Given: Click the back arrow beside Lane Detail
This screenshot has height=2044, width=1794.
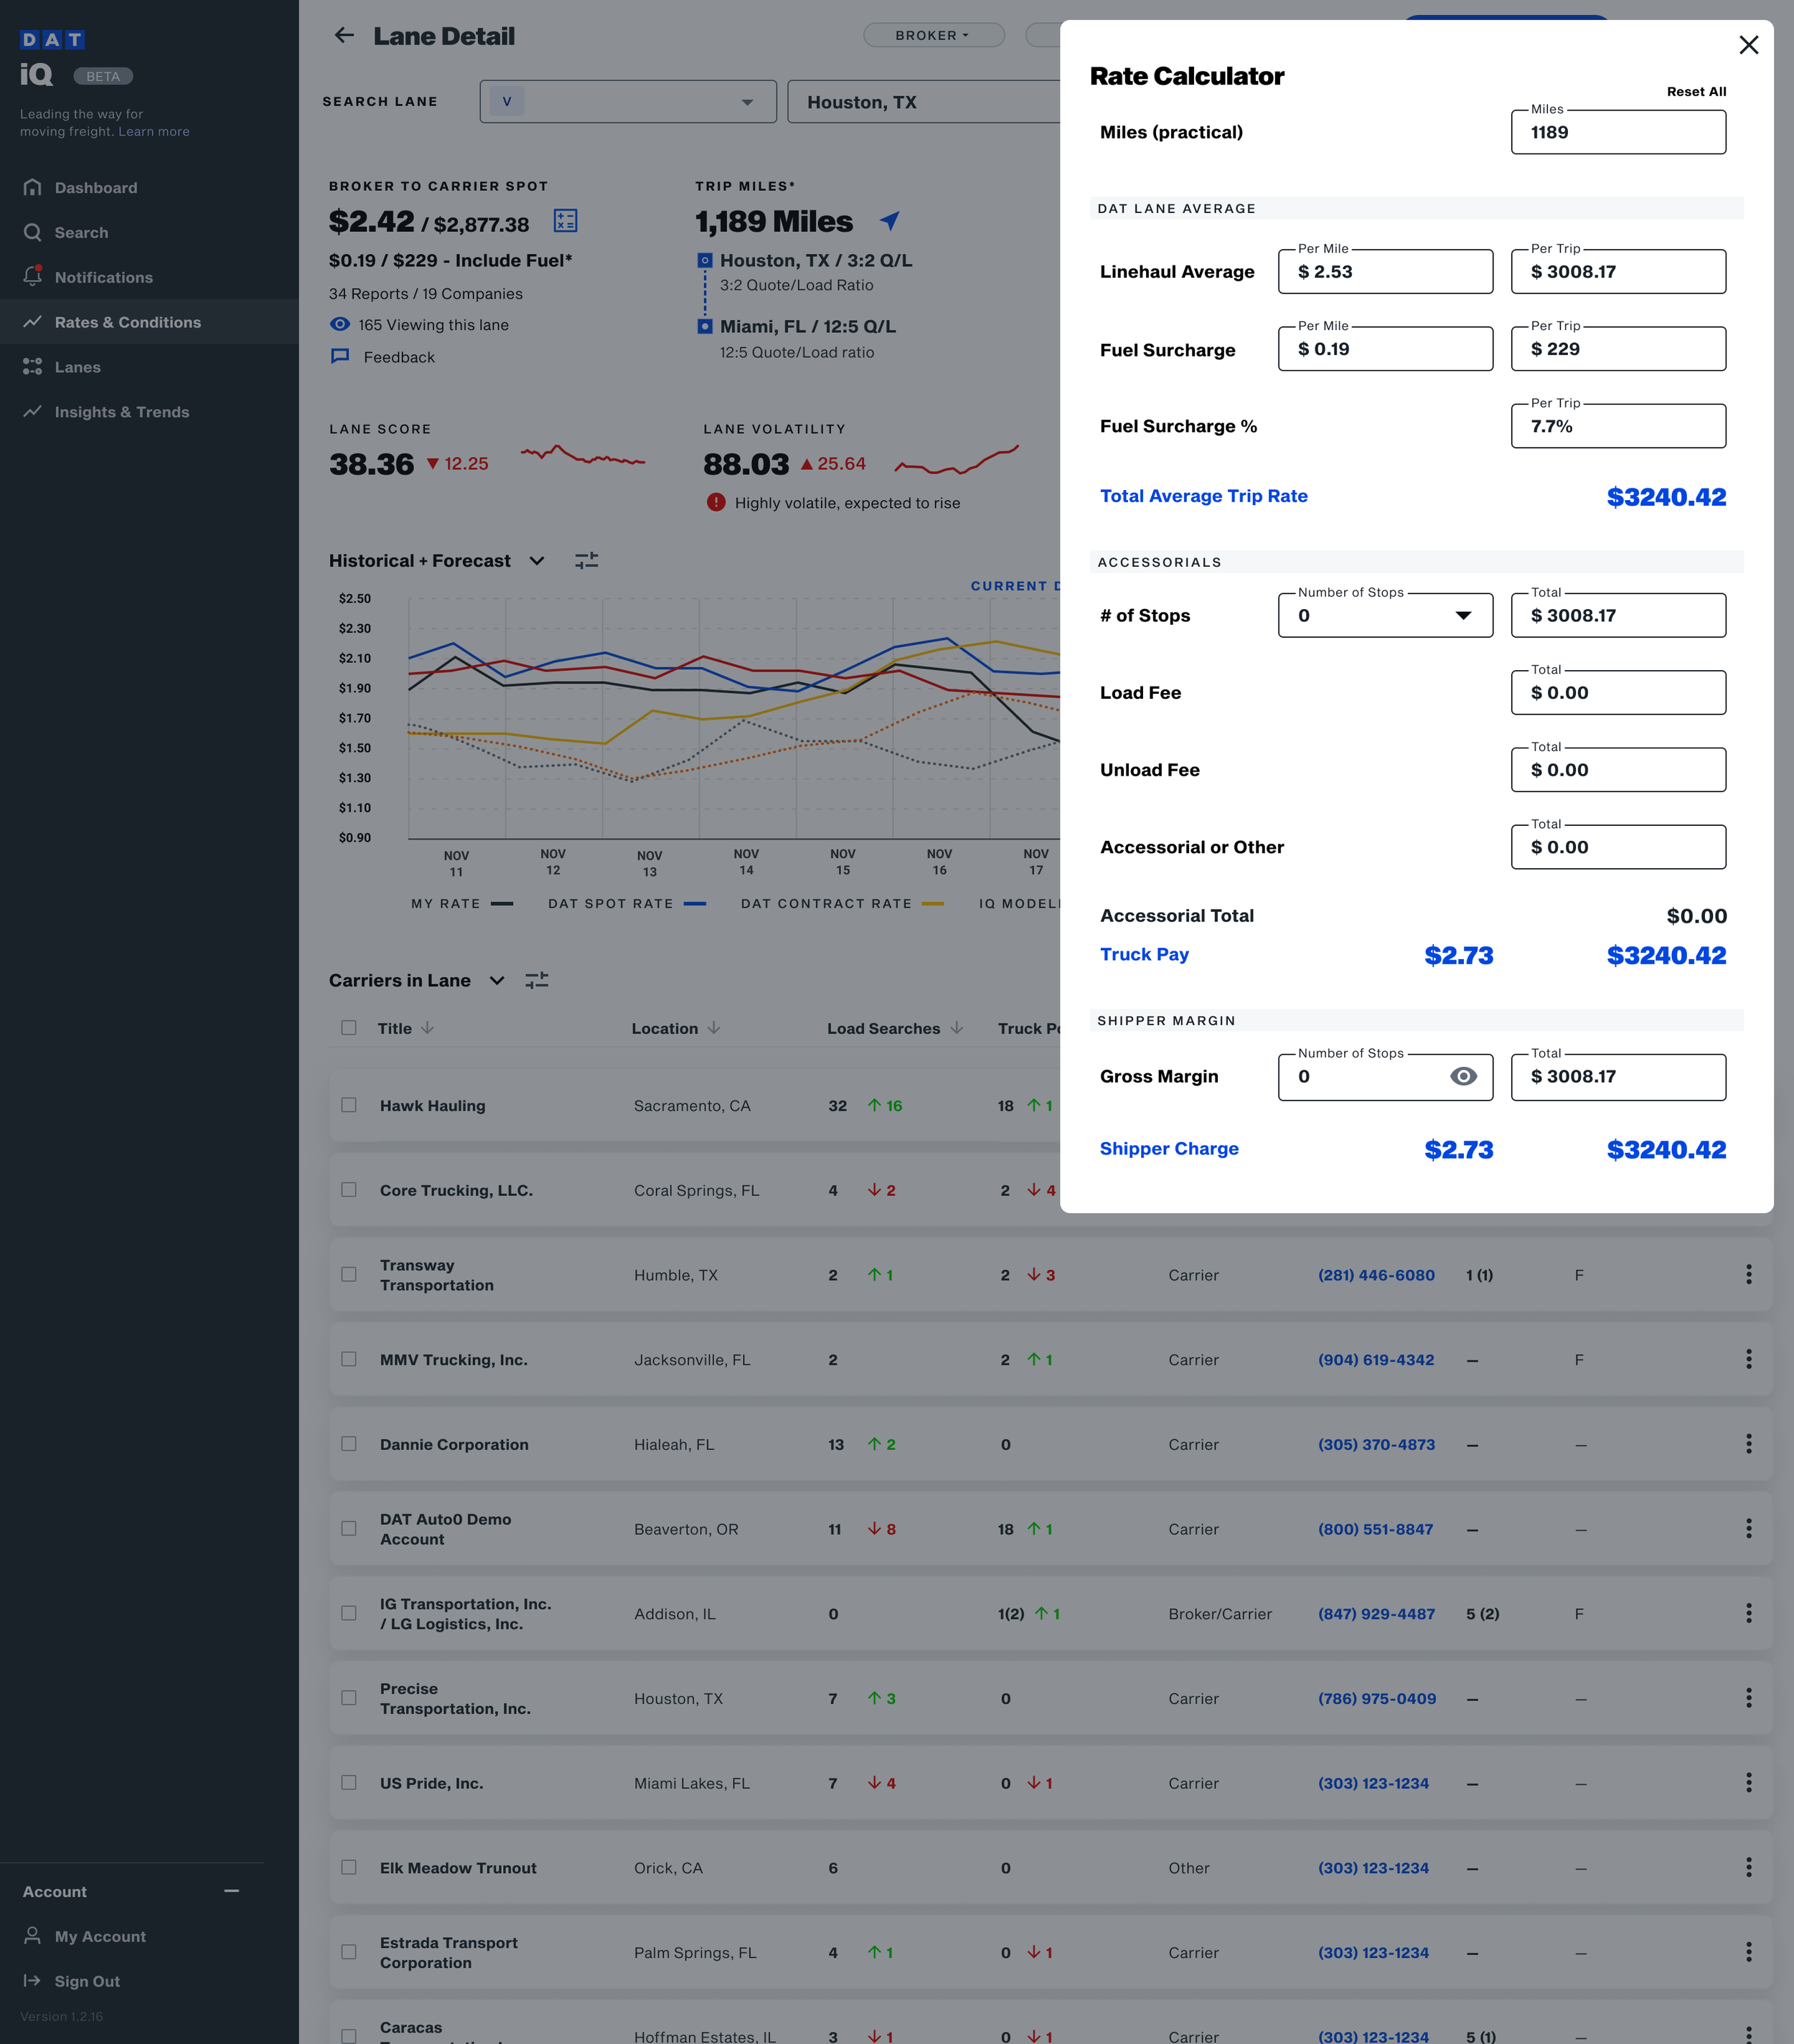Looking at the screenshot, I should (x=344, y=36).
